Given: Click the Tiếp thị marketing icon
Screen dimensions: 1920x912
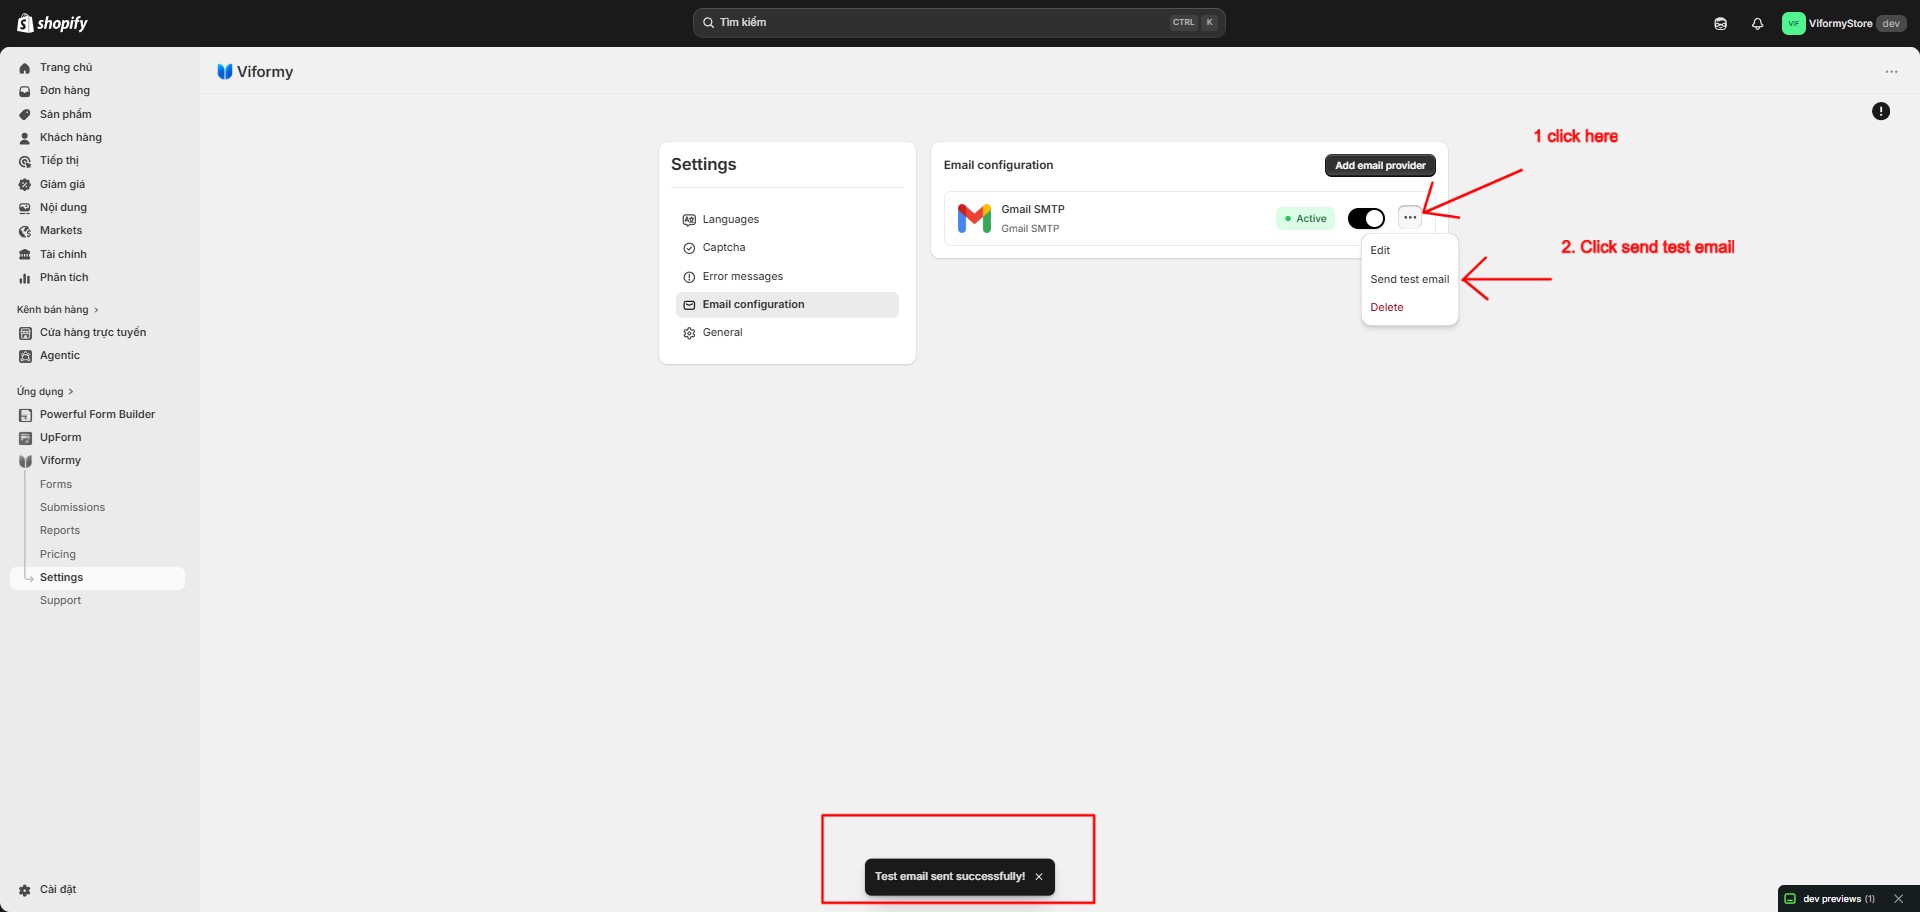Looking at the screenshot, I should pos(25,161).
